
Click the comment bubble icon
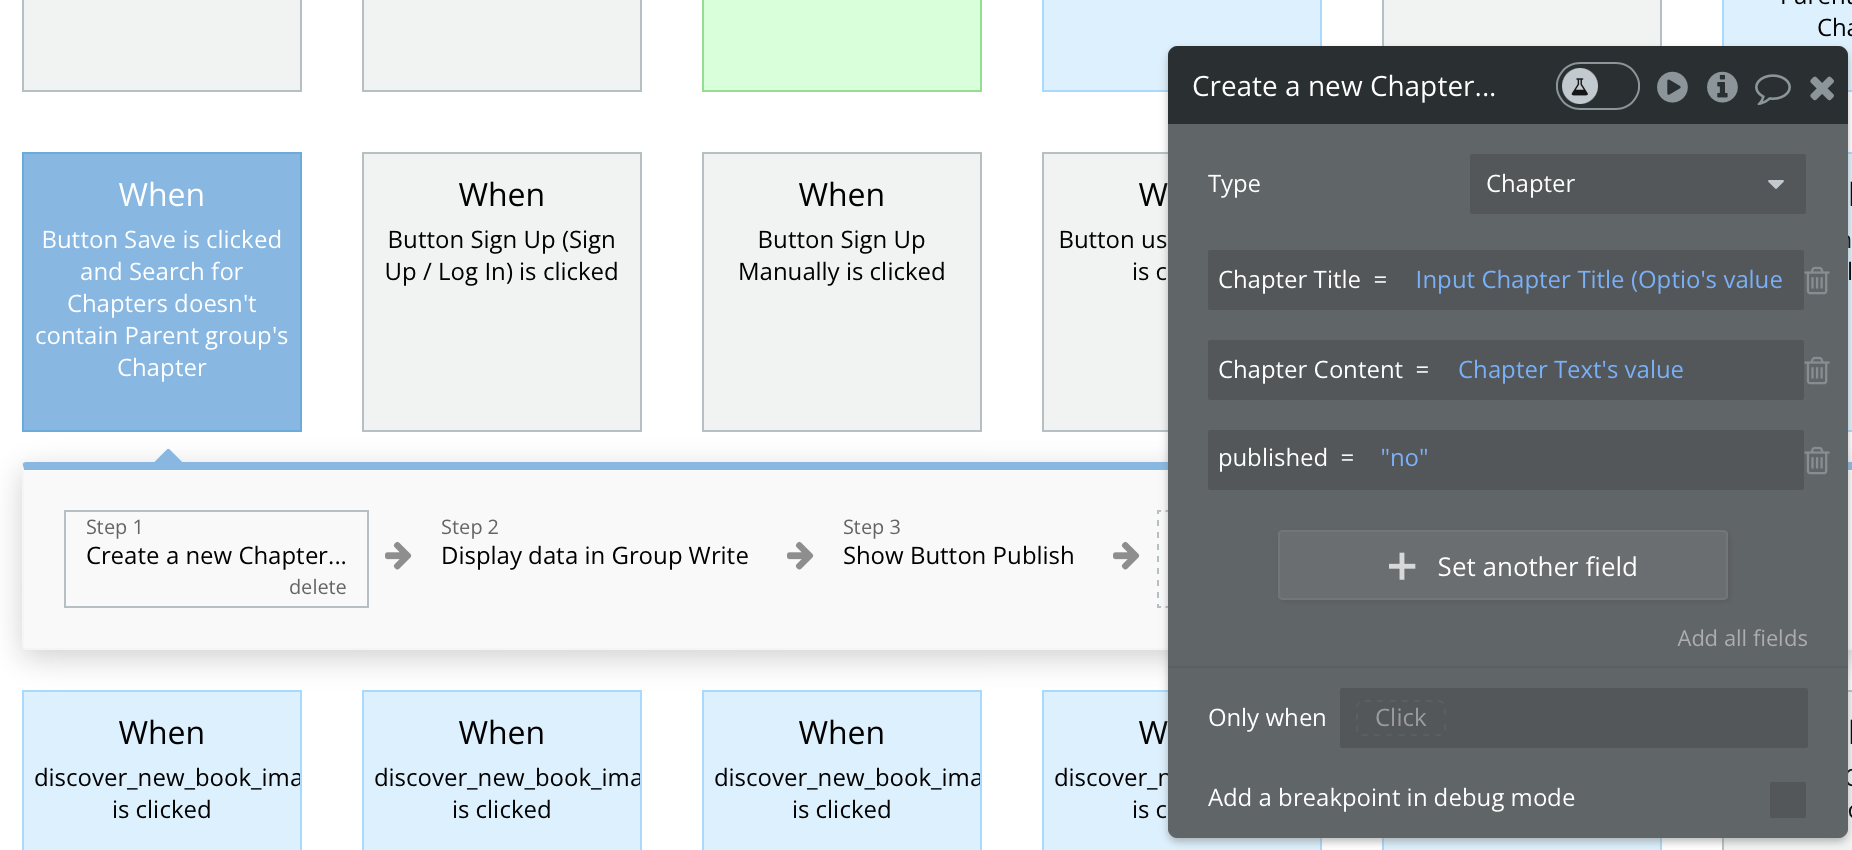[1772, 88]
